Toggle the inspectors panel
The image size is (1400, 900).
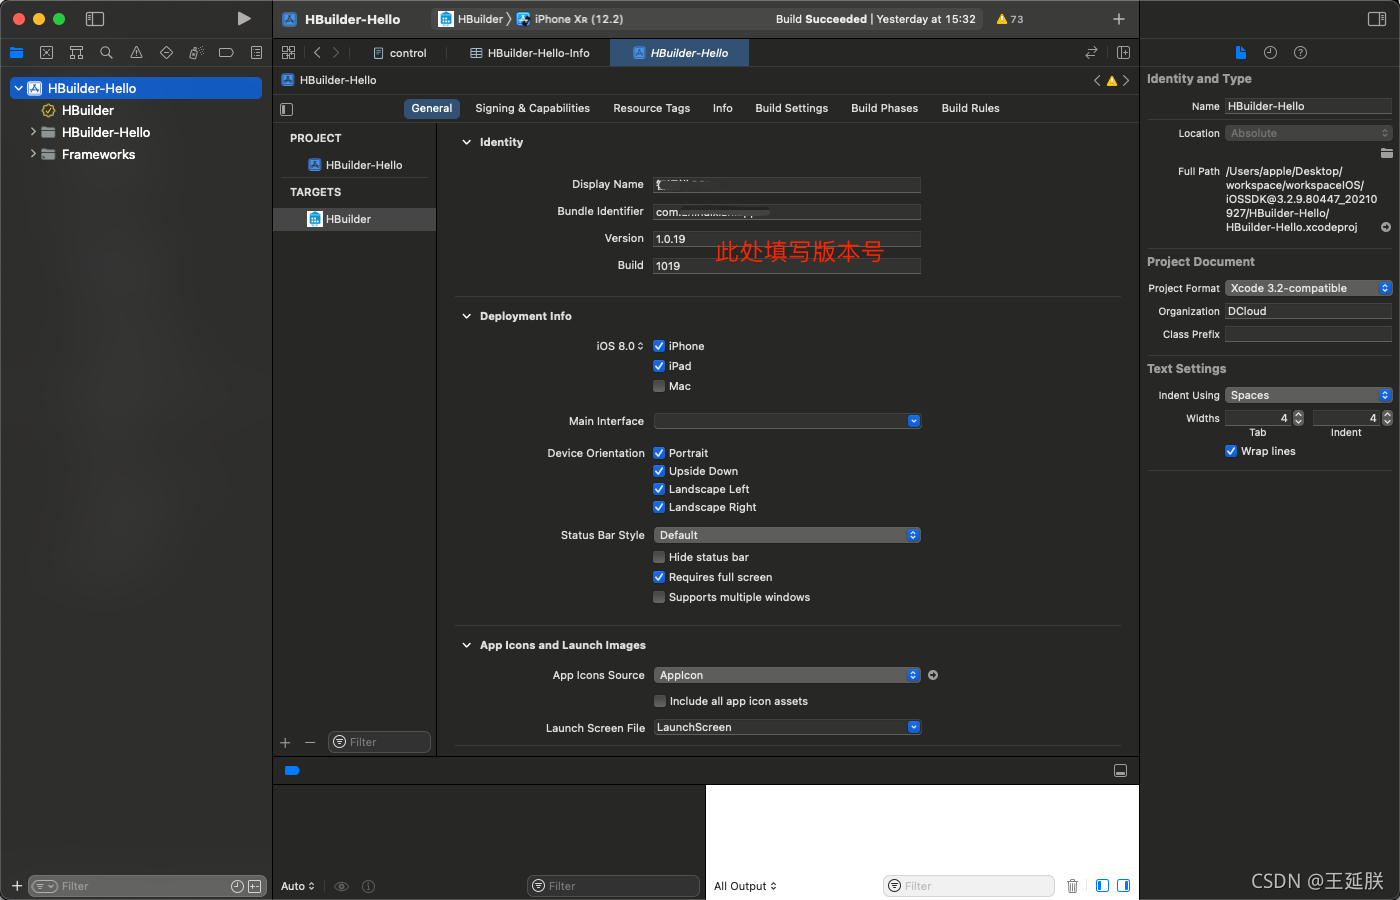click(x=1377, y=19)
